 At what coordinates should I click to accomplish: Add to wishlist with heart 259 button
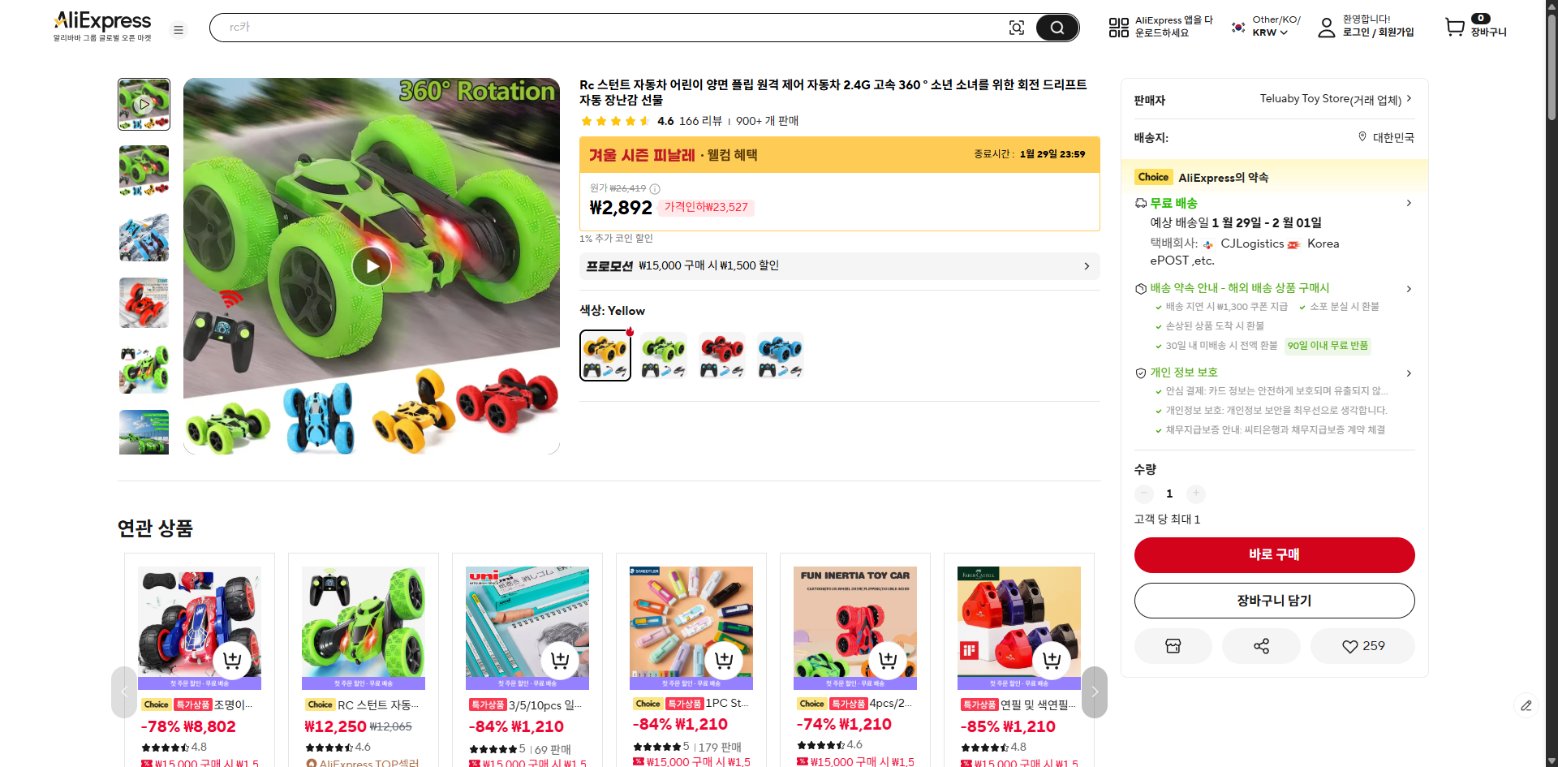click(x=1363, y=646)
